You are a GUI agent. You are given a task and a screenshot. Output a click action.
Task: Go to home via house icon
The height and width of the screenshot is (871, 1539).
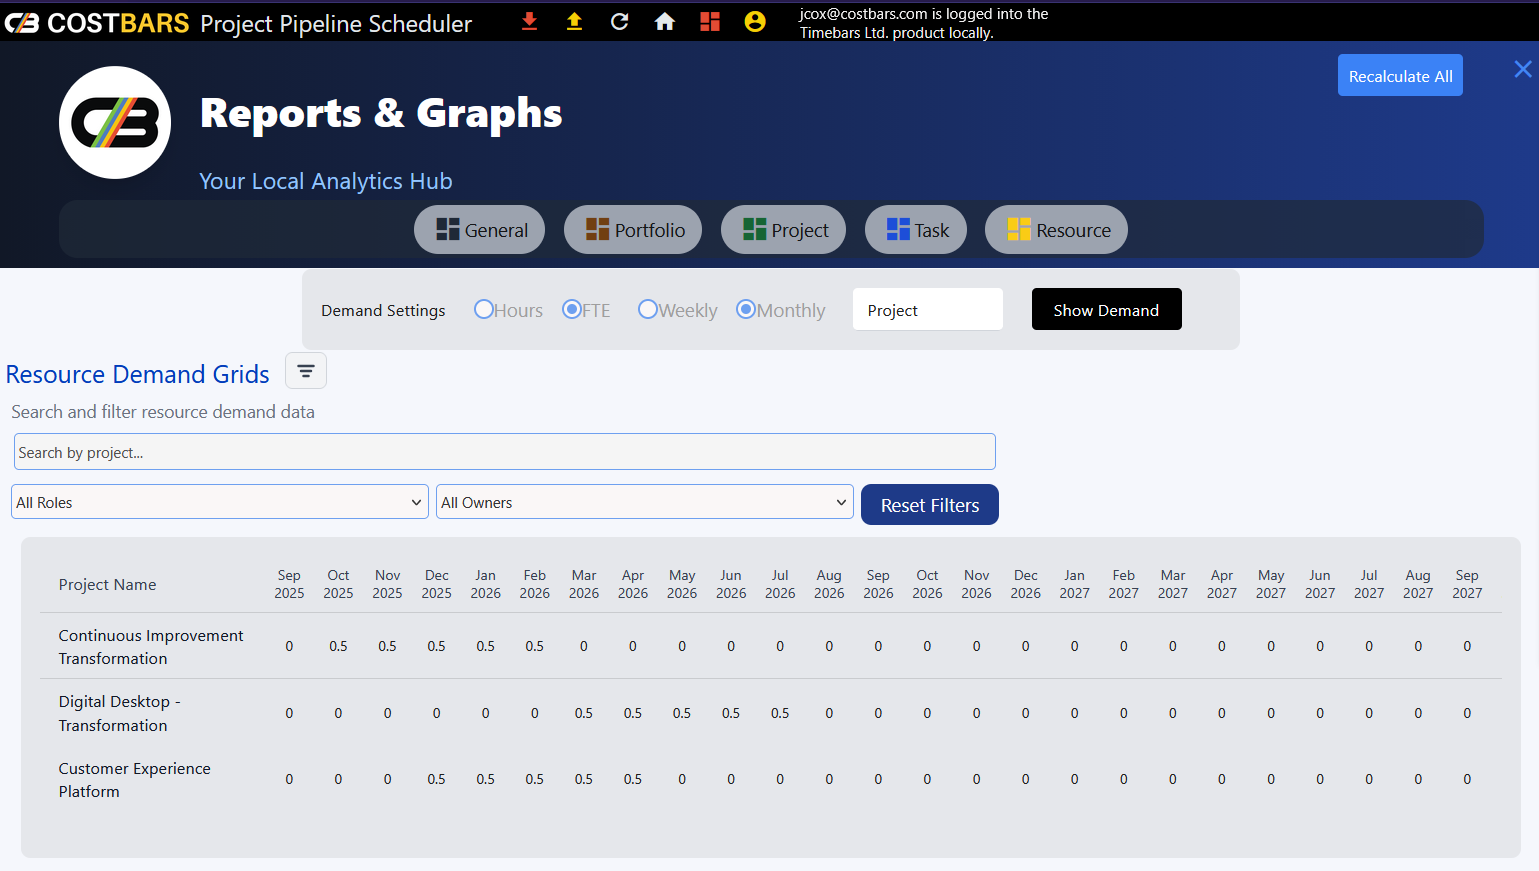[665, 21]
